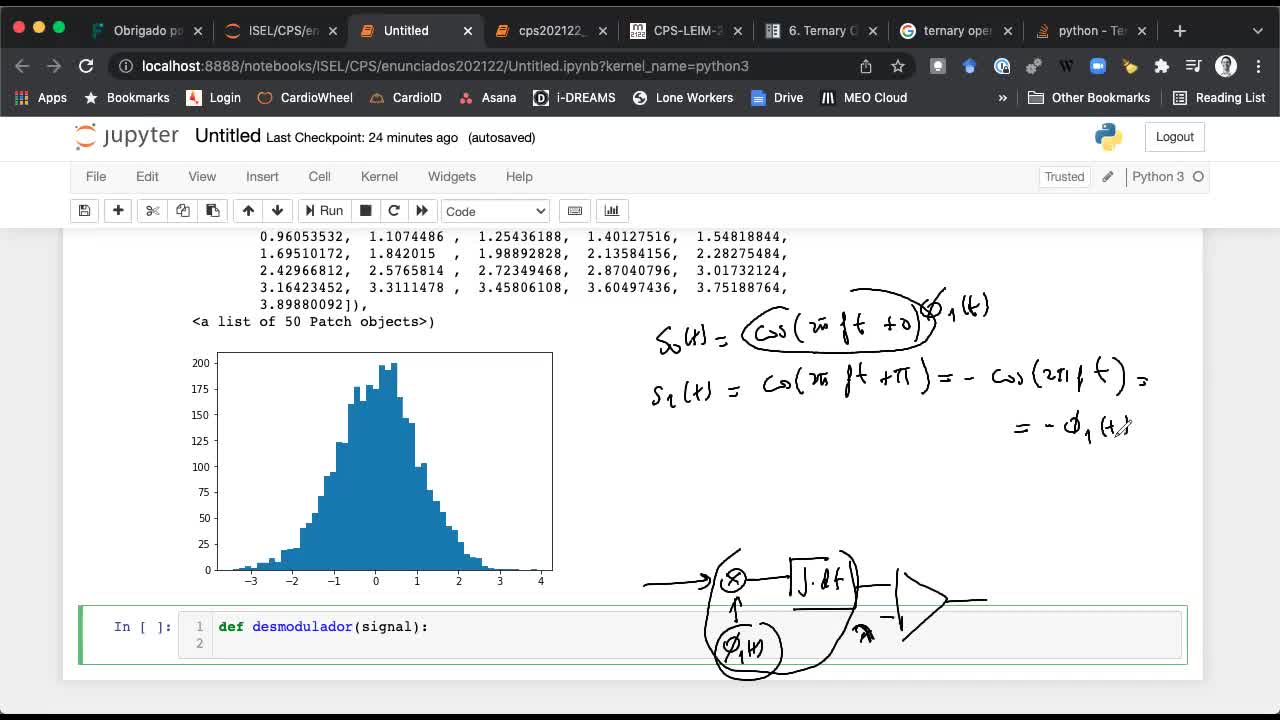Insert cell below with plus icon

118,211
